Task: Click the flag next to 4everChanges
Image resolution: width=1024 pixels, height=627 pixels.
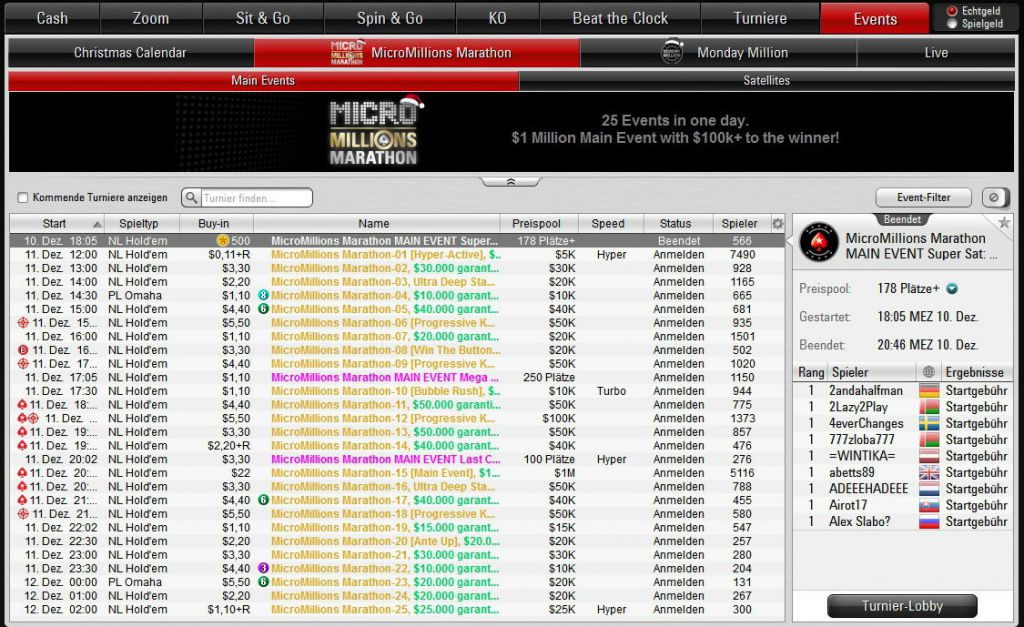Action: [x=929, y=424]
